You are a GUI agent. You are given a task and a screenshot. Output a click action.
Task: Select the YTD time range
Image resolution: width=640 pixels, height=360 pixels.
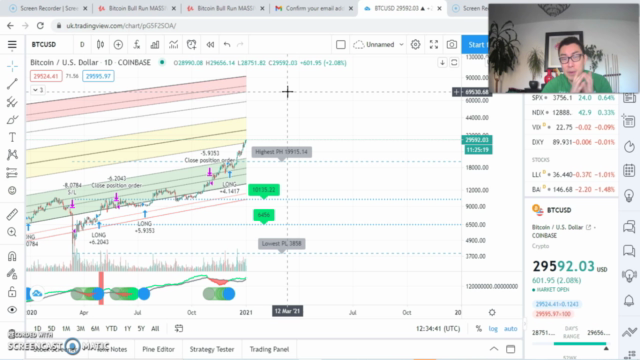(x=111, y=329)
